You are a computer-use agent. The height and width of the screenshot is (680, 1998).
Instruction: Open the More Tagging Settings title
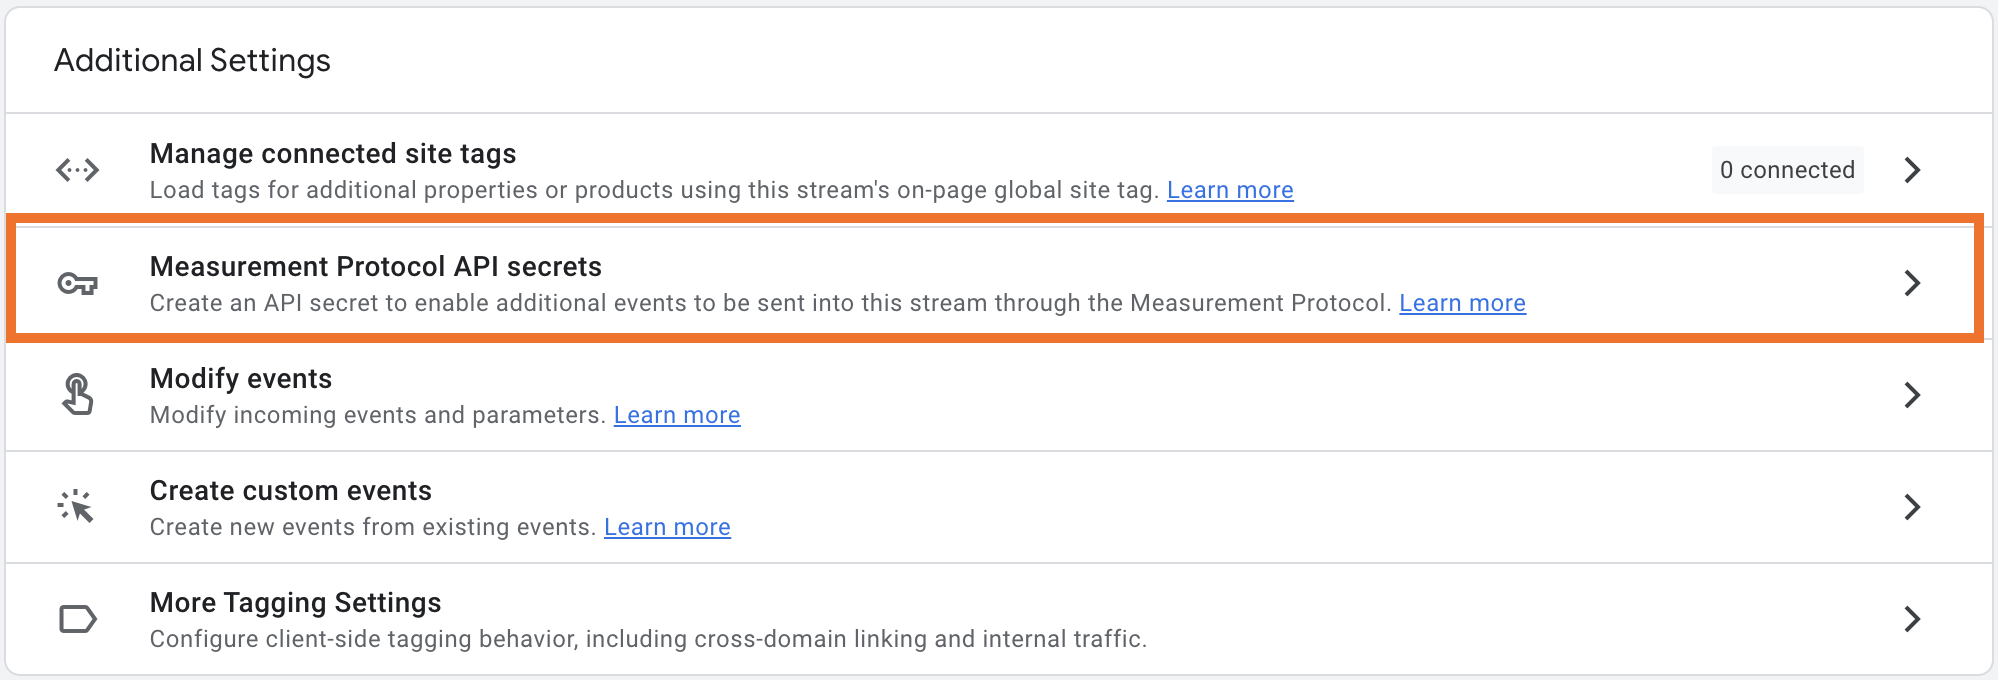[296, 602]
